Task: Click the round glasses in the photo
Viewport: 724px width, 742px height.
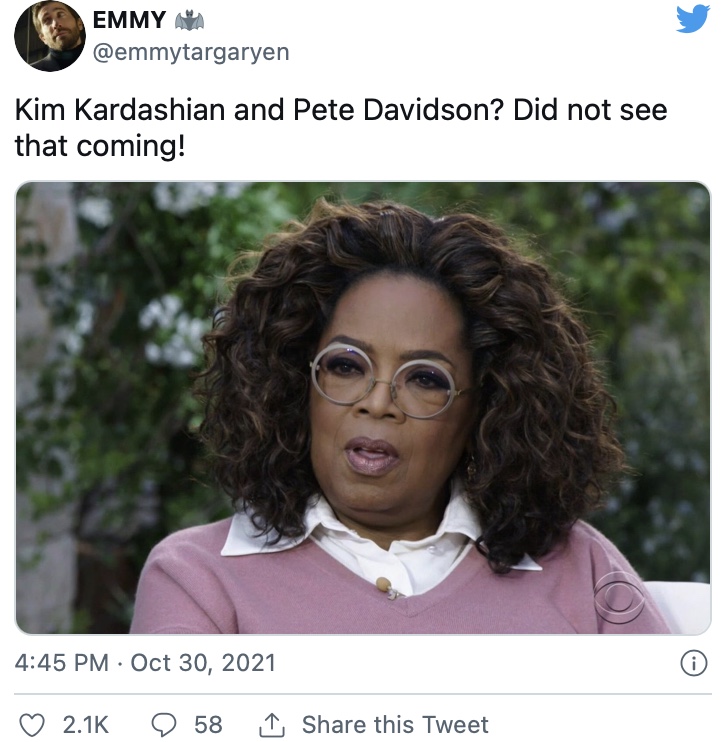Action: pyautogui.click(x=386, y=382)
